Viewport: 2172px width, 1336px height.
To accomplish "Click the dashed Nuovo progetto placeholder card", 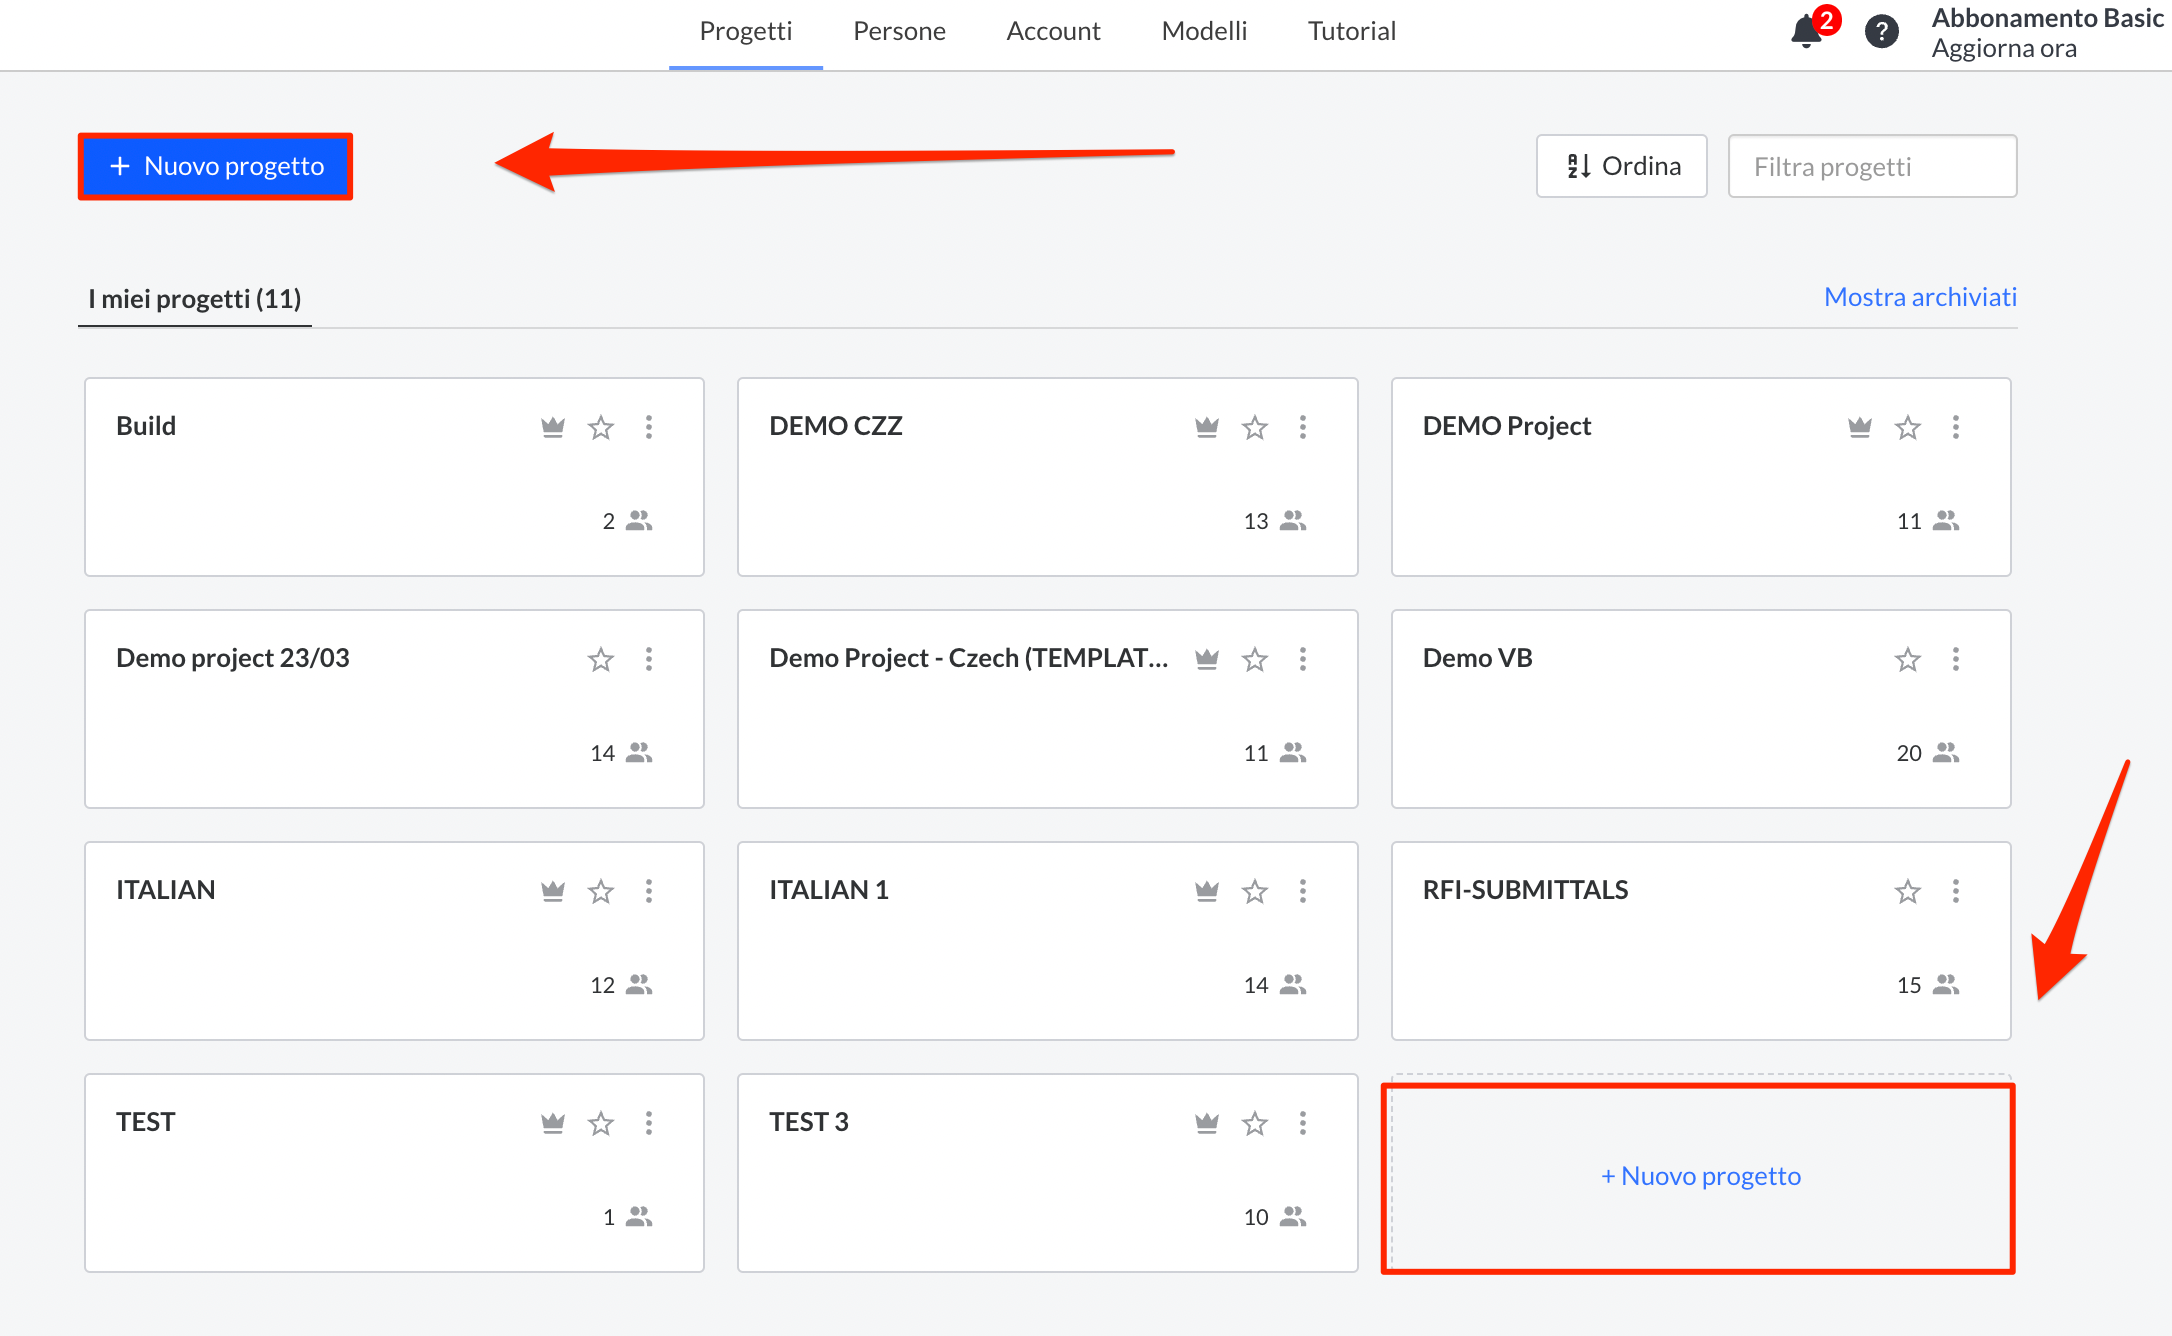I will click(1700, 1176).
